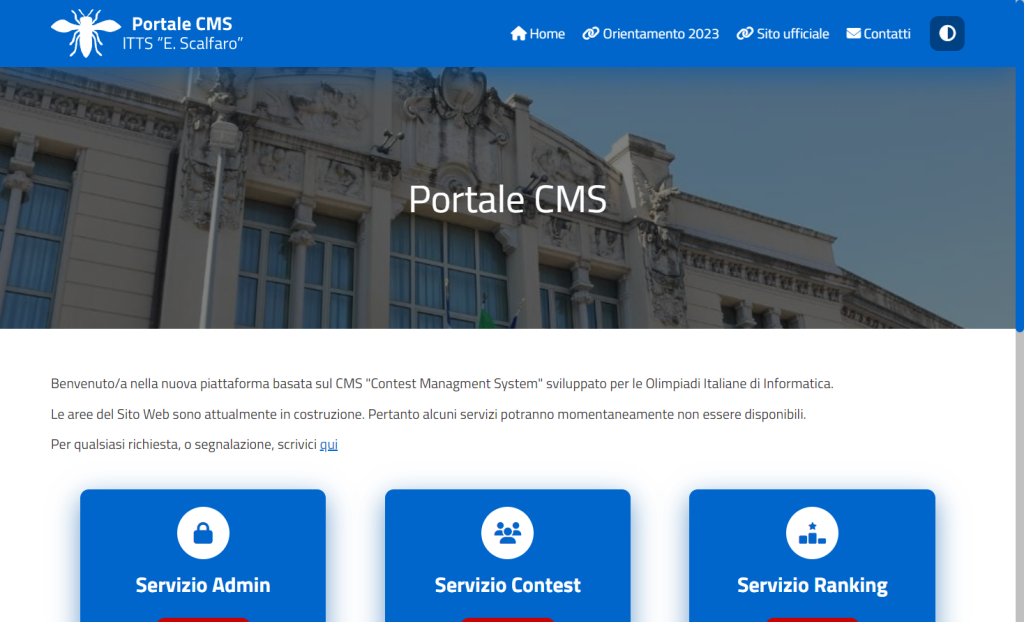The height and width of the screenshot is (622, 1024).
Task: Click the Orientamento 2023 link icon
Action: (x=590, y=33)
